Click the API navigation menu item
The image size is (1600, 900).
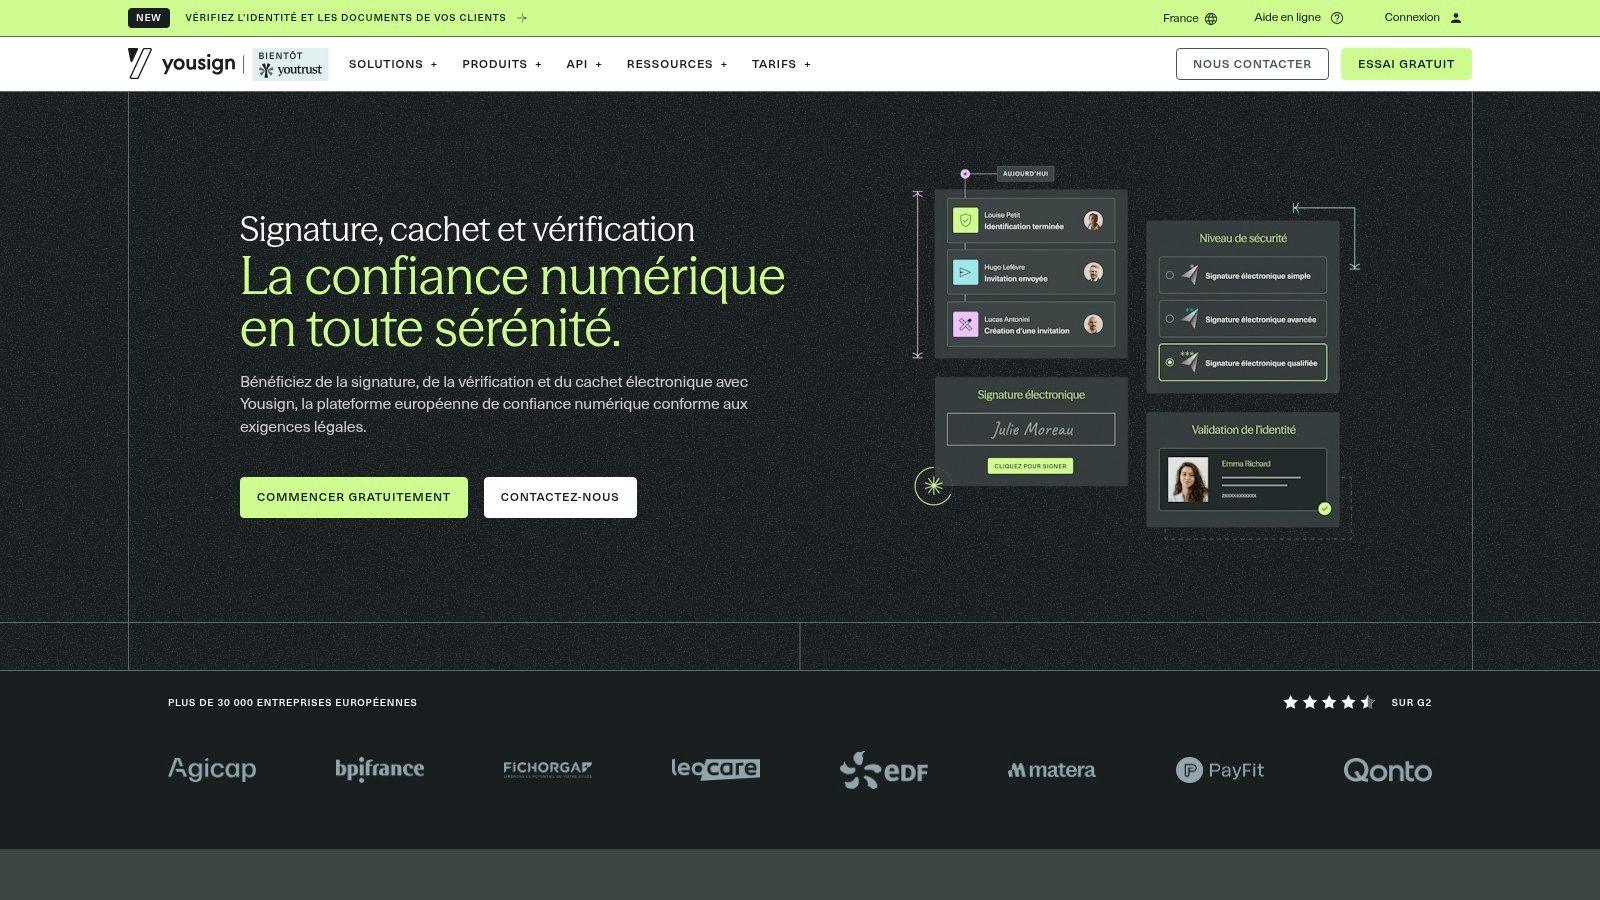583,64
